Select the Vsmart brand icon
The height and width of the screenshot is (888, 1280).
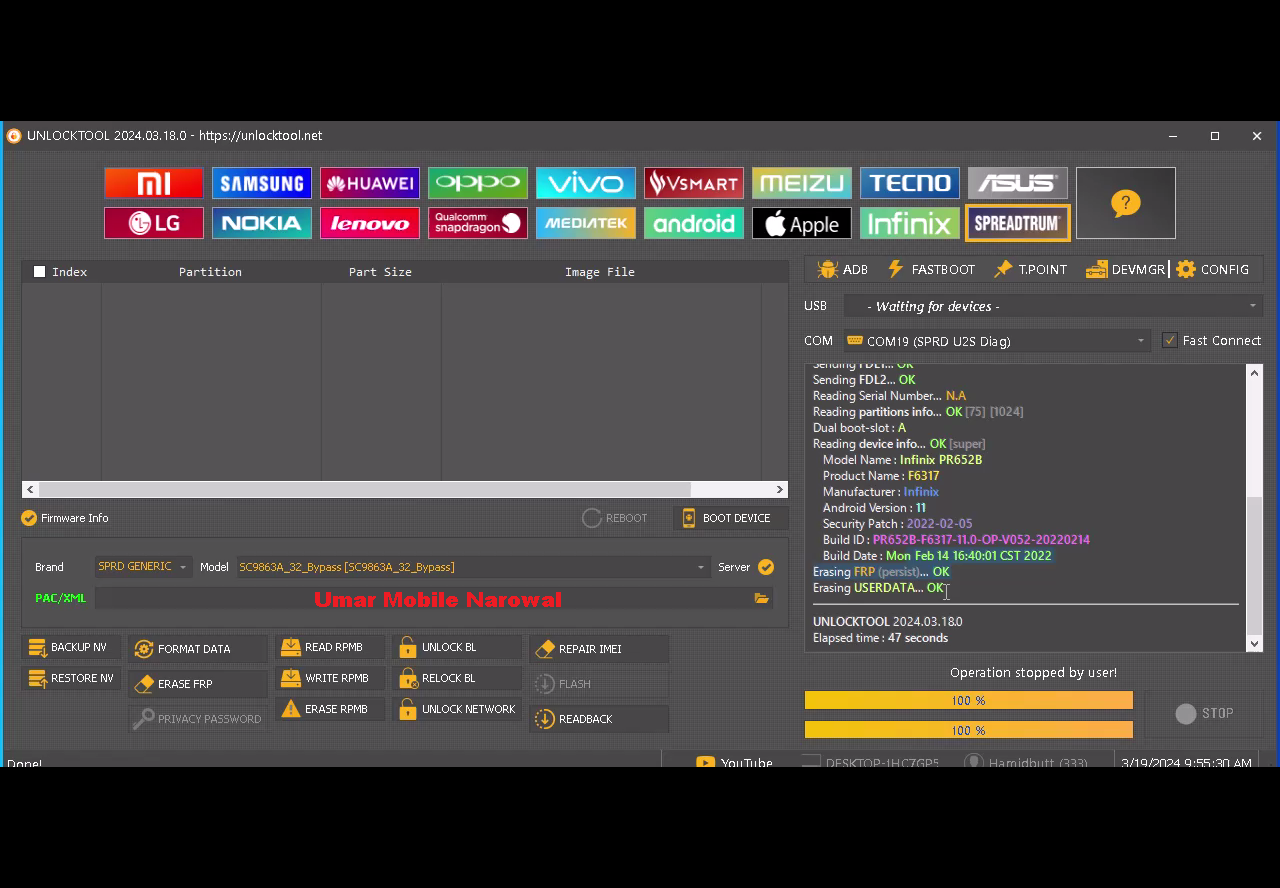[x=694, y=183]
